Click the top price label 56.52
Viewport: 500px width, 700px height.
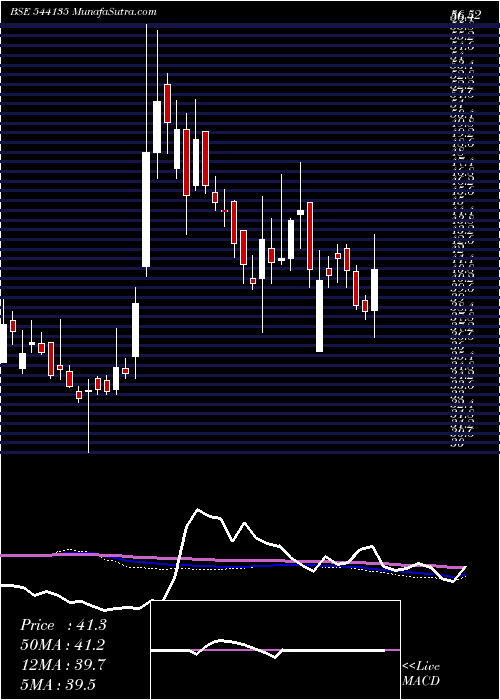click(x=466, y=15)
